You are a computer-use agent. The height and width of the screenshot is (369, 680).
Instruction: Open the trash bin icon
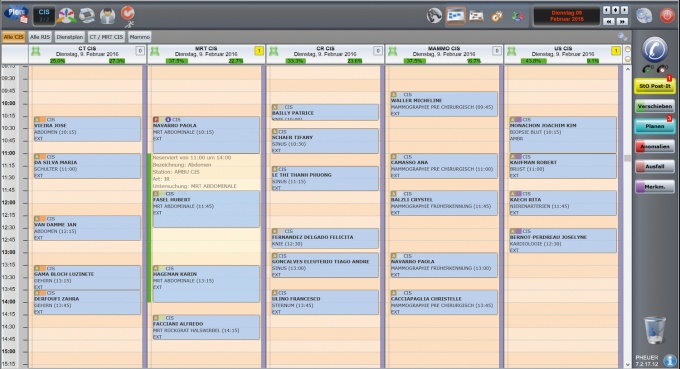654,330
